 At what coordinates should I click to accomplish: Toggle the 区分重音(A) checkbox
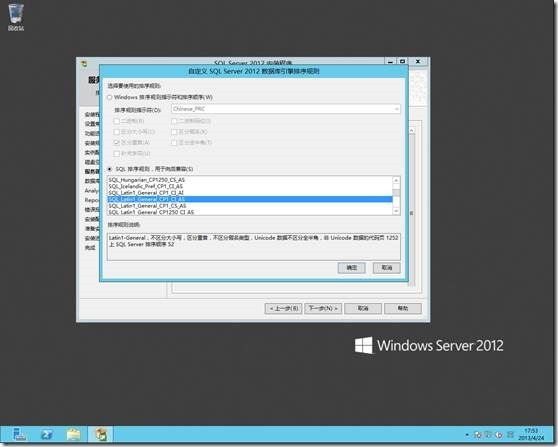(116, 143)
